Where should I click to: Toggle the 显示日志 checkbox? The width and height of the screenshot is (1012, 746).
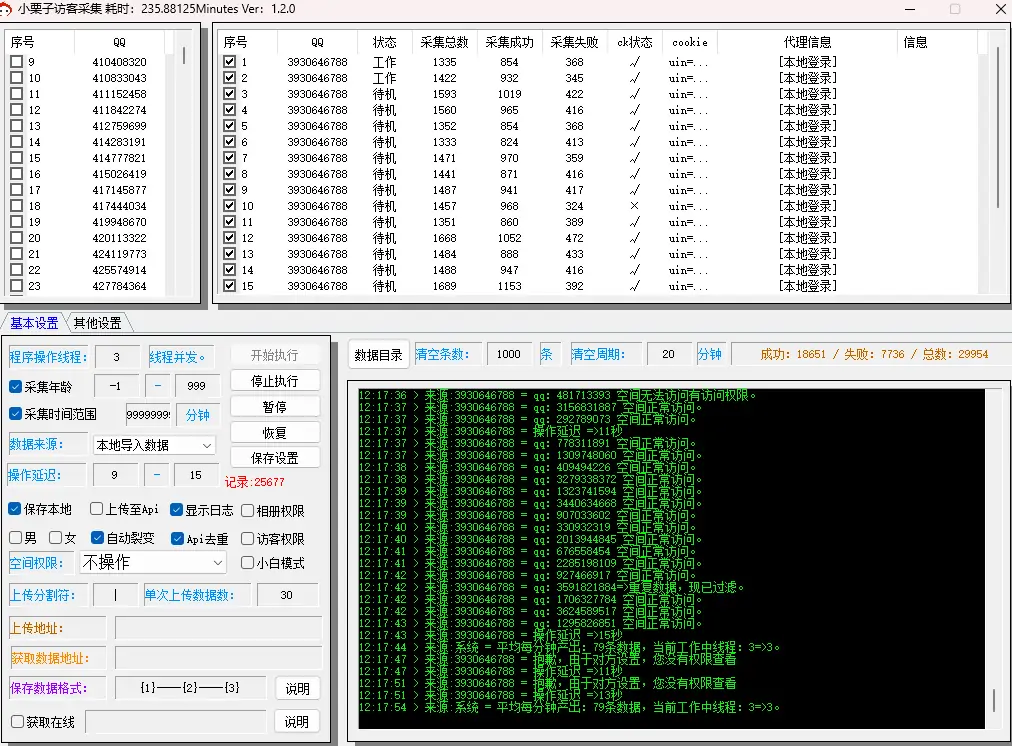point(176,510)
